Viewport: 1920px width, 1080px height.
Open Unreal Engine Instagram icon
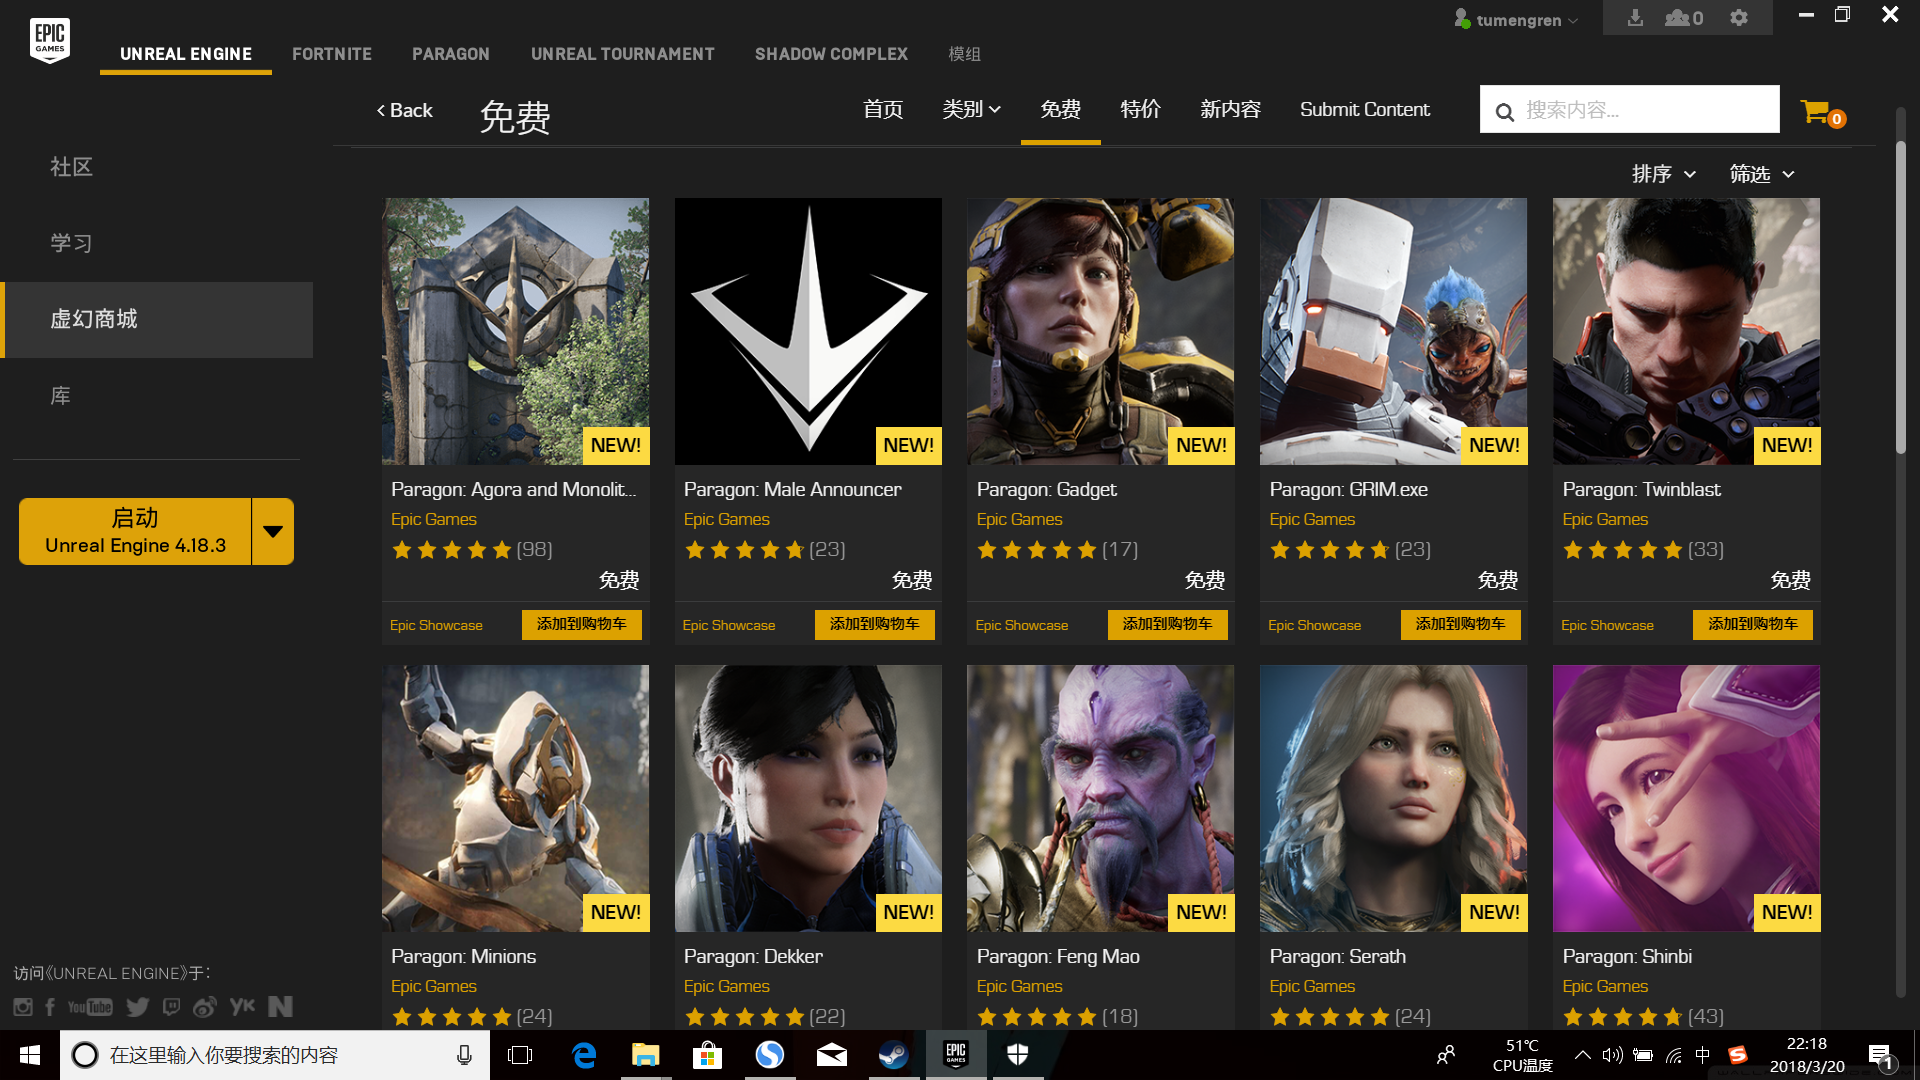click(23, 1007)
